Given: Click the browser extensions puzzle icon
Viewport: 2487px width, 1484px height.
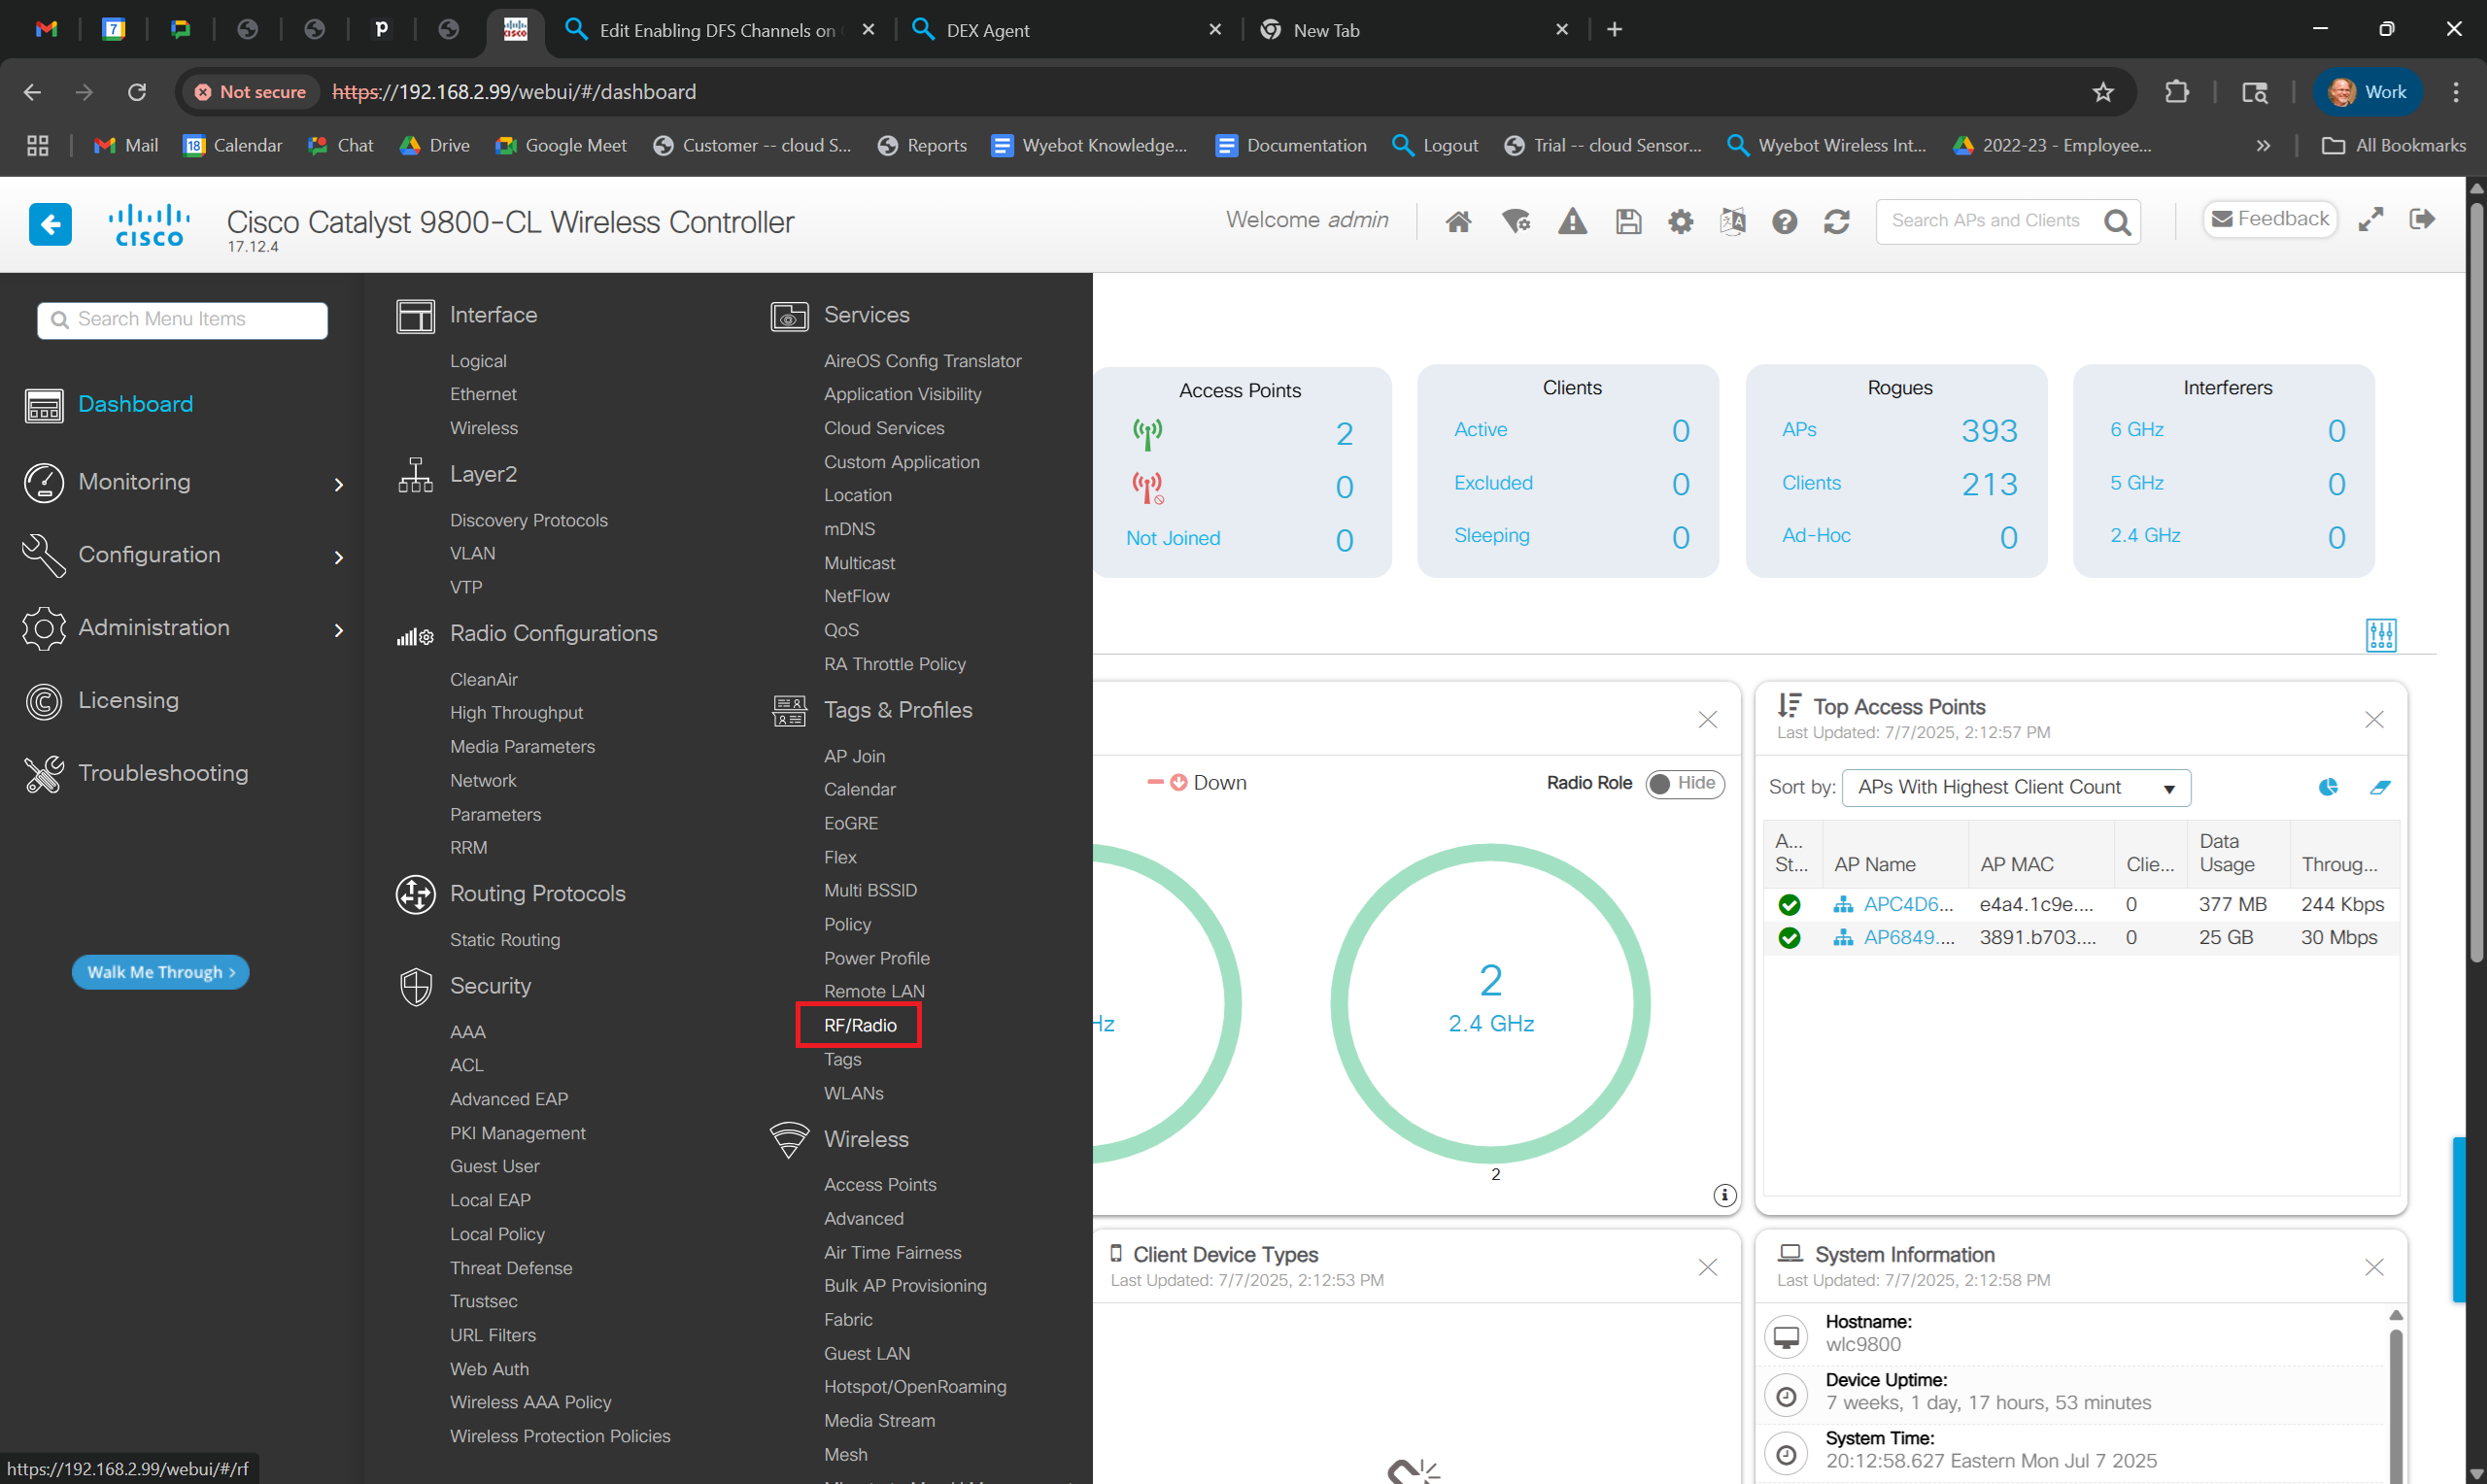Looking at the screenshot, I should (x=2177, y=92).
